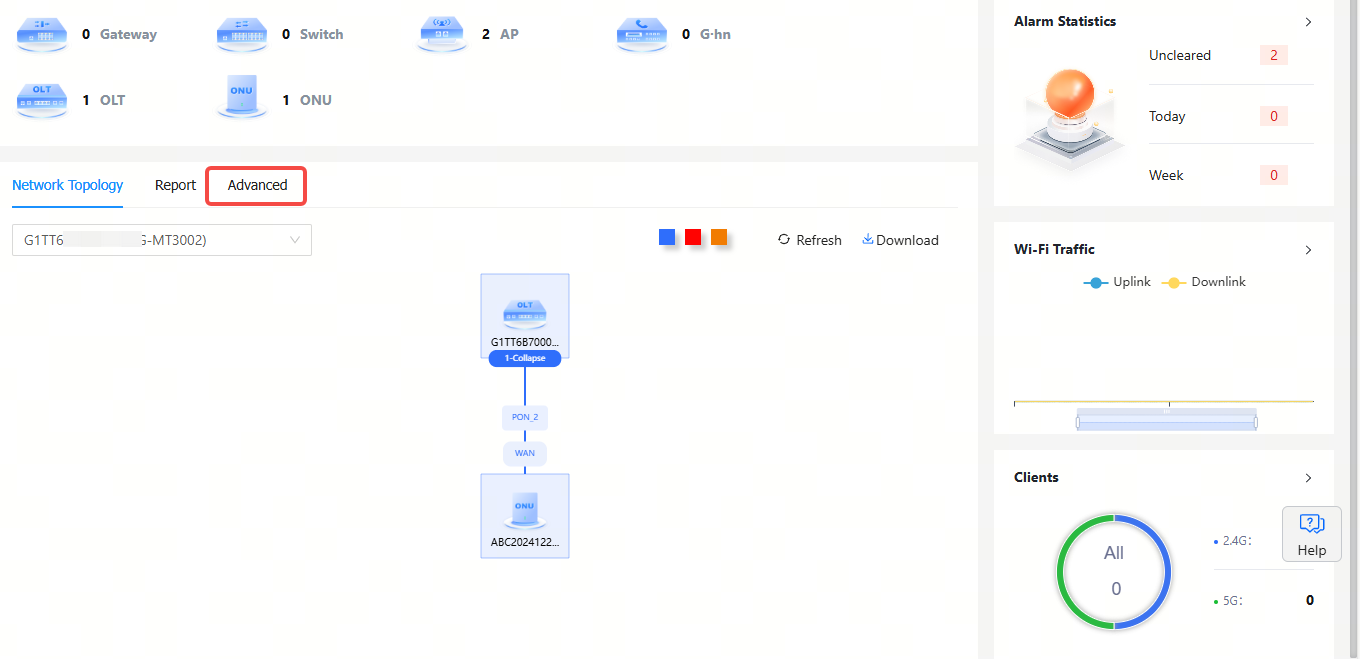Screen dimensions: 1360x659
Task: Toggle Downlink series in Wi-Fi Traffic legend
Action: [x=1203, y=282]
